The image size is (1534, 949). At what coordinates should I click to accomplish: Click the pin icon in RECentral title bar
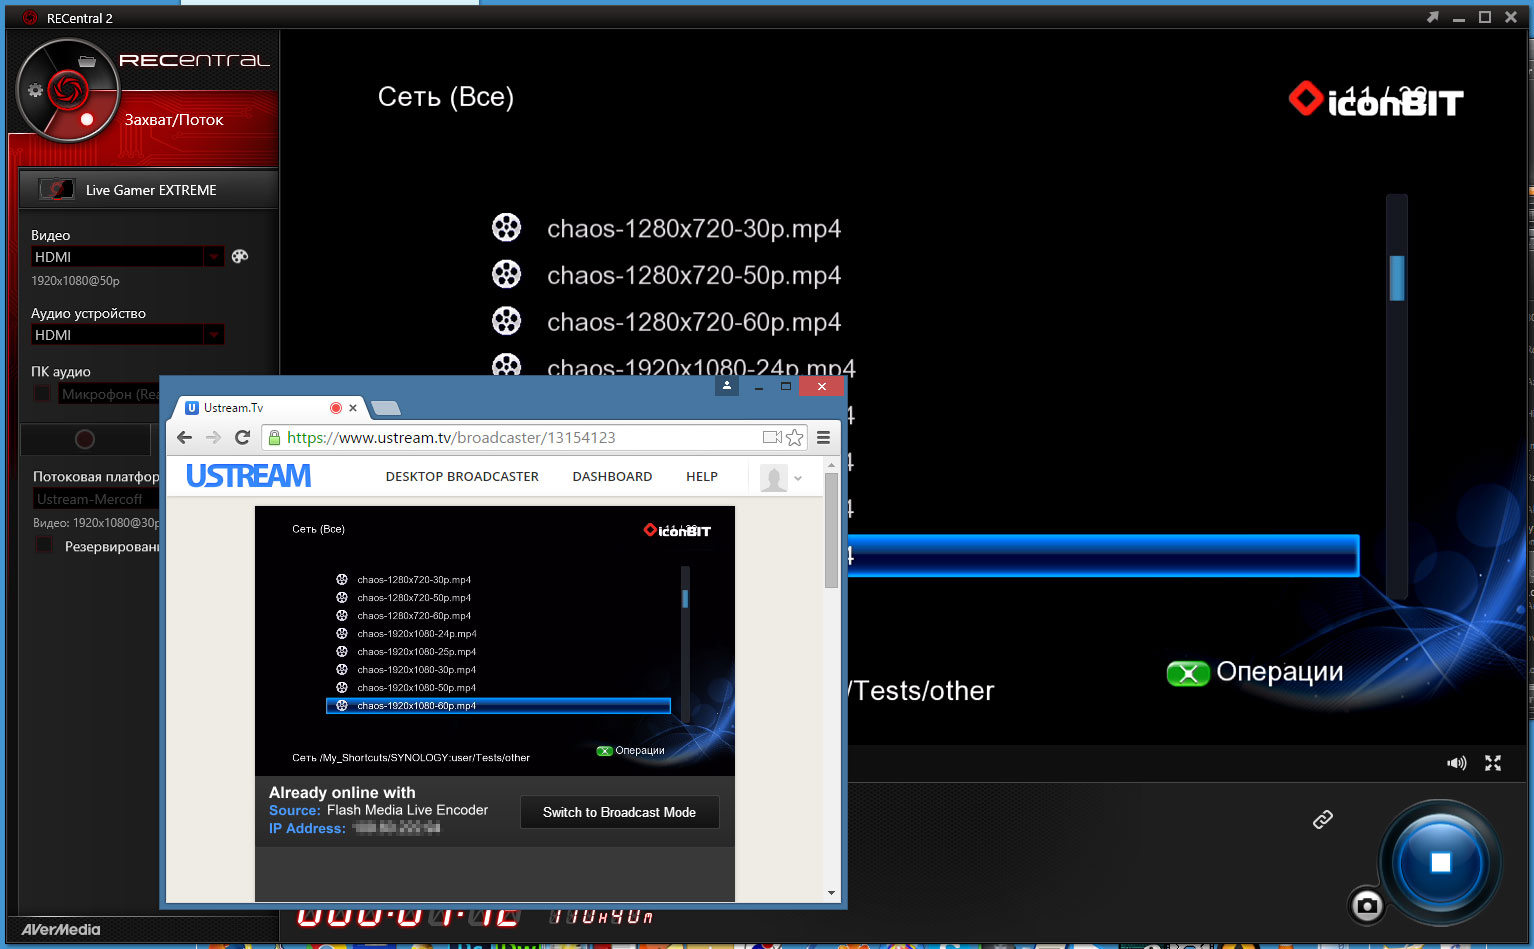click(1433, 17)
